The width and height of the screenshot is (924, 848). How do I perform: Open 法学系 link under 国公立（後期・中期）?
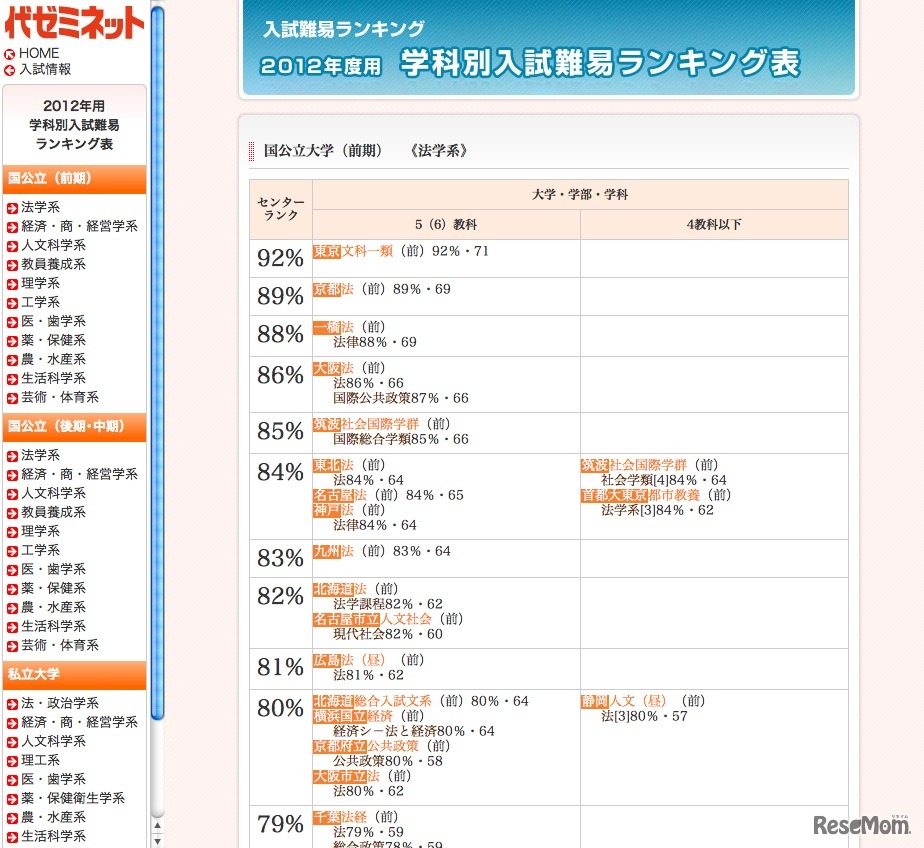coord(41,455)
